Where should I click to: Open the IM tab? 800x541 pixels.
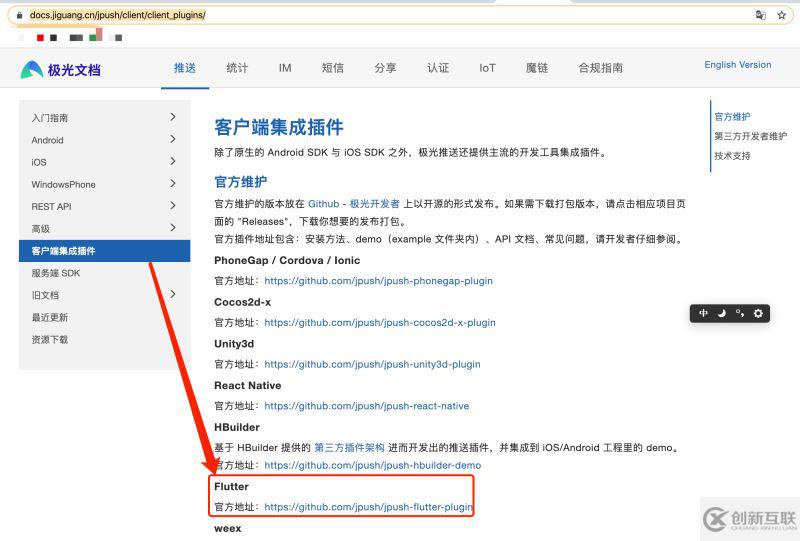285,68
